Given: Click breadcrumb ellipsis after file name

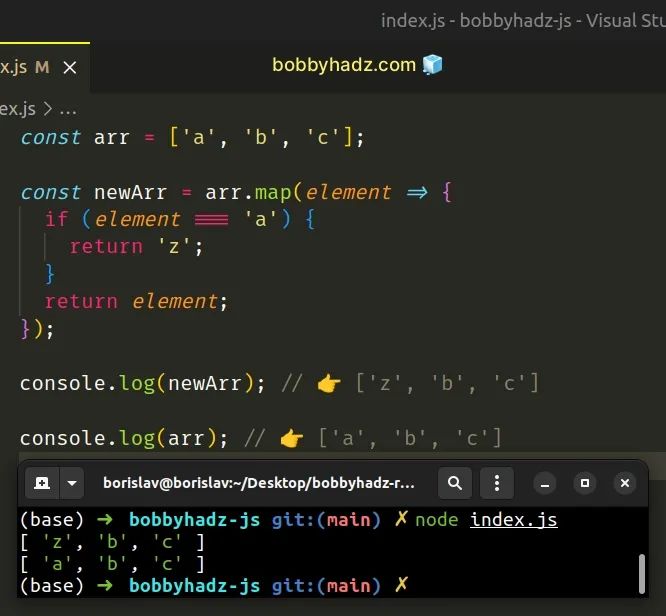Looking at the screenshot, I should point(68,110).
